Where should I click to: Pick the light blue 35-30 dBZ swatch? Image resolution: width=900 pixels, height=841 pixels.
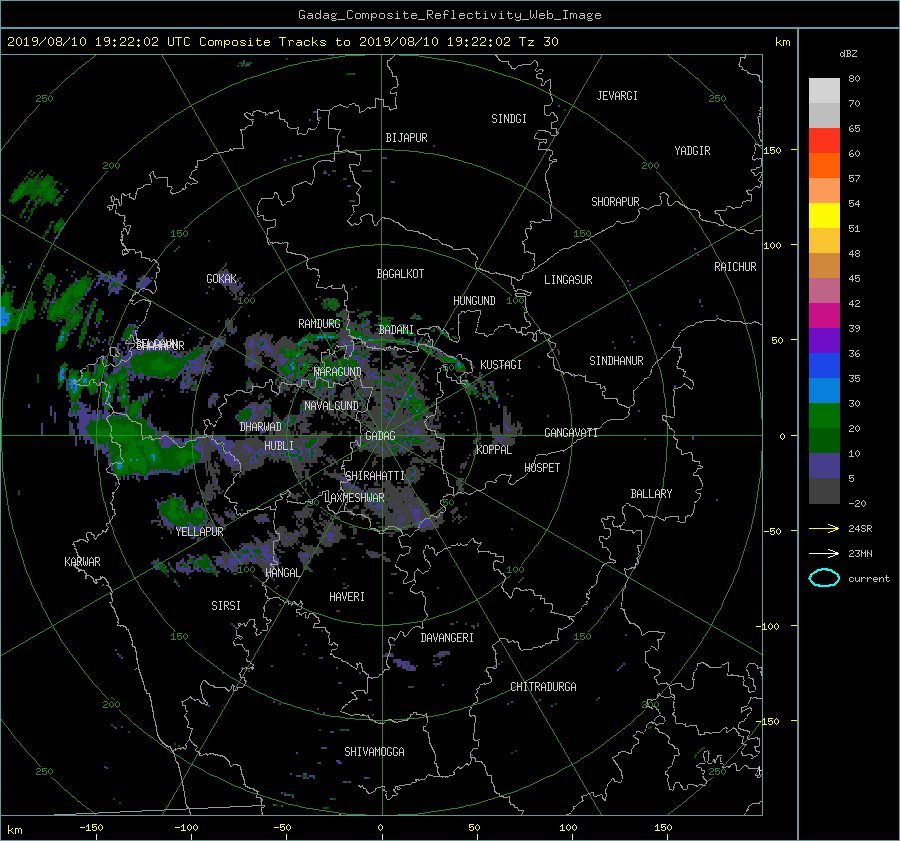pos(824,390)
